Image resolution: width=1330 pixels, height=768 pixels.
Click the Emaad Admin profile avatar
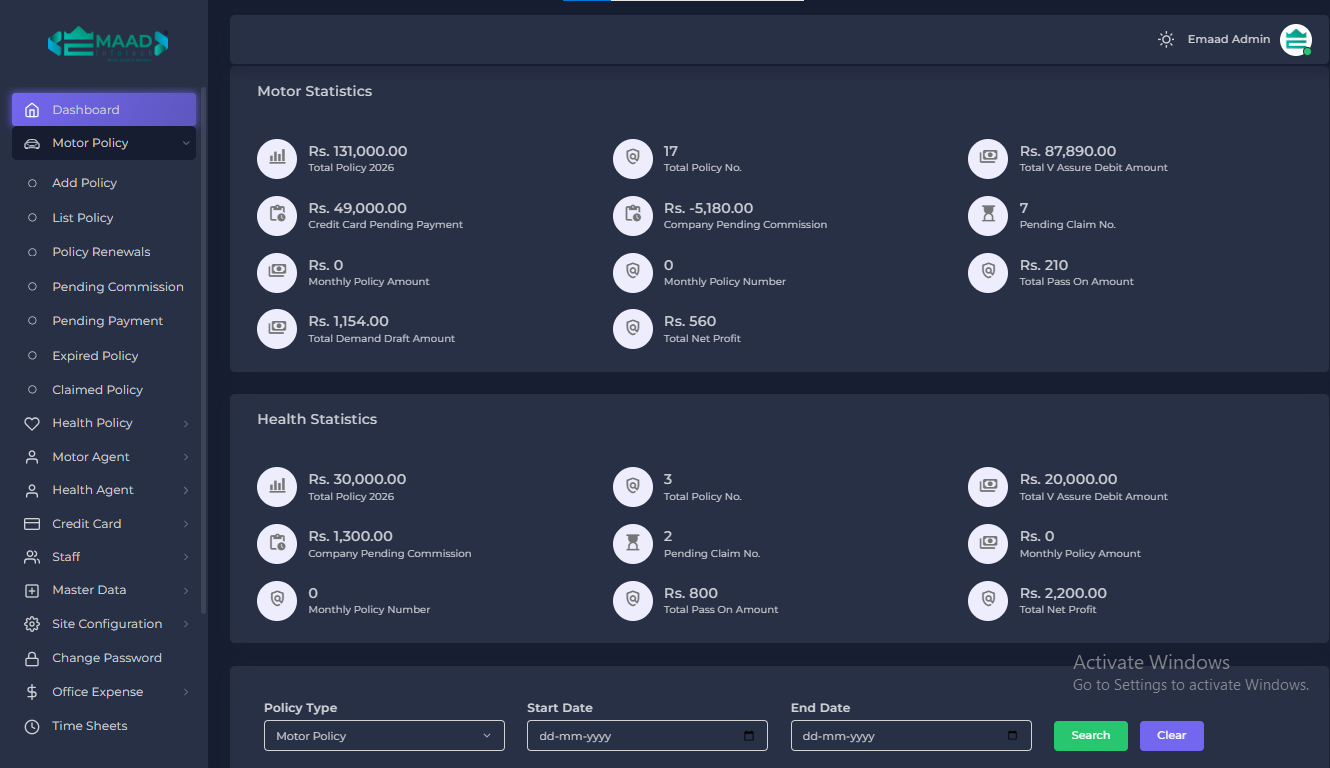click(1295, 40)
